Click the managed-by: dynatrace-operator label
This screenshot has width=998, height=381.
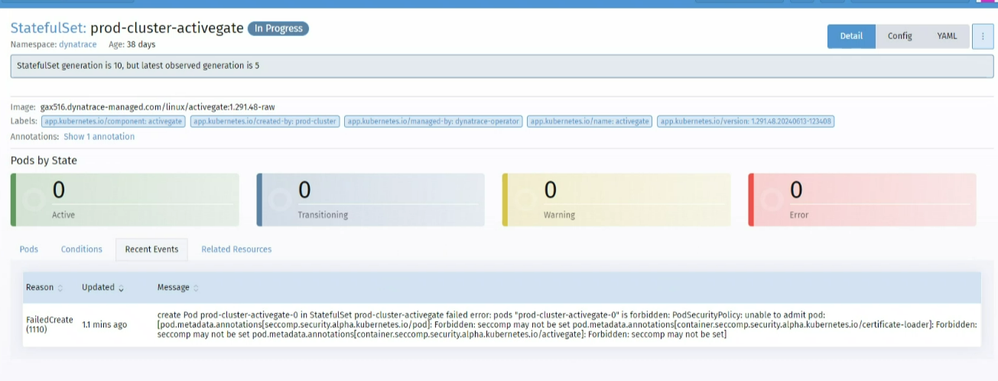coord(433,121)
